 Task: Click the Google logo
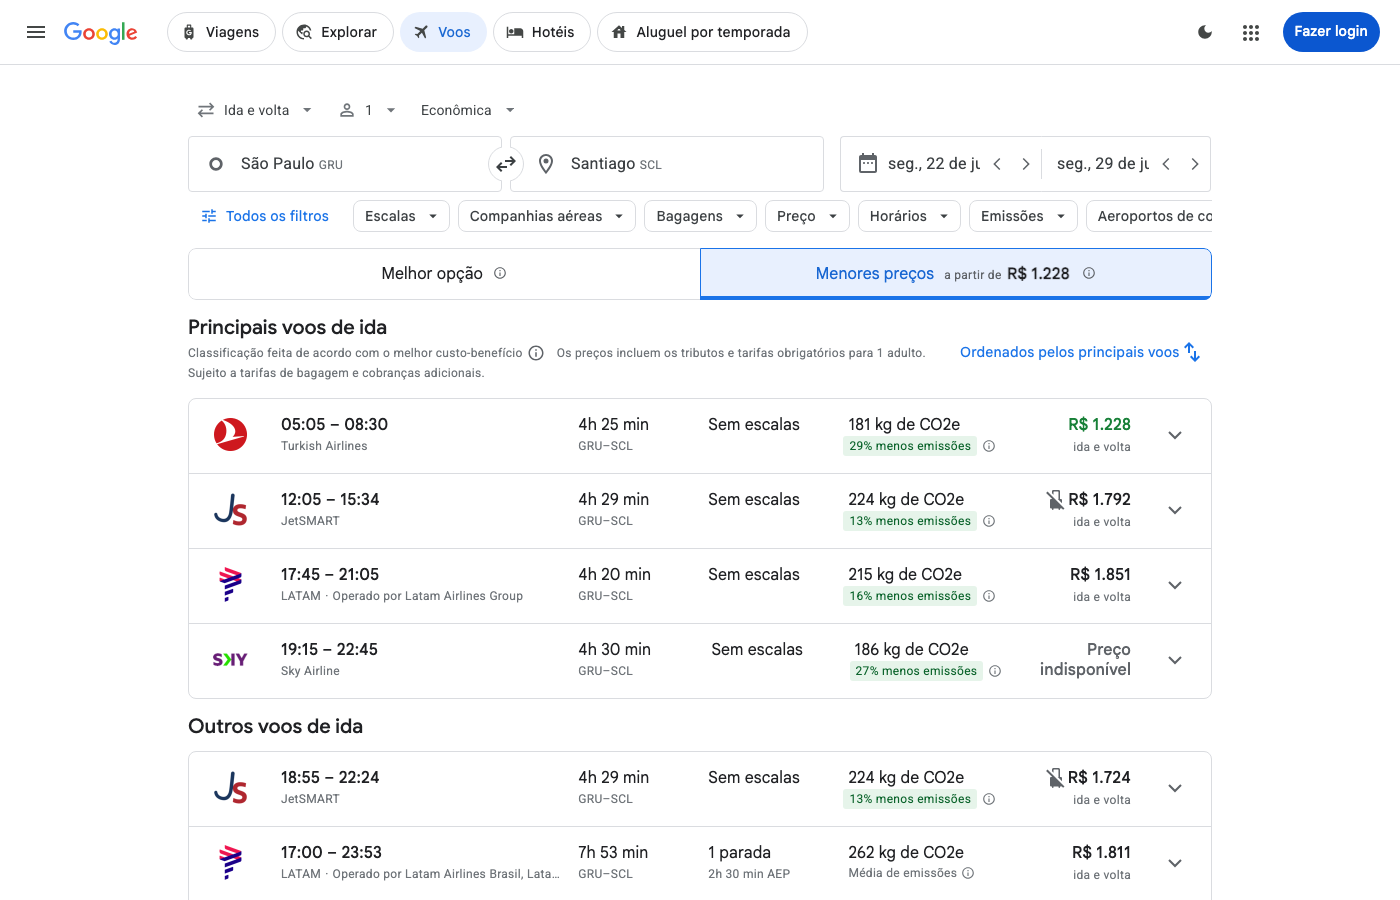click(x=101, y=32)
